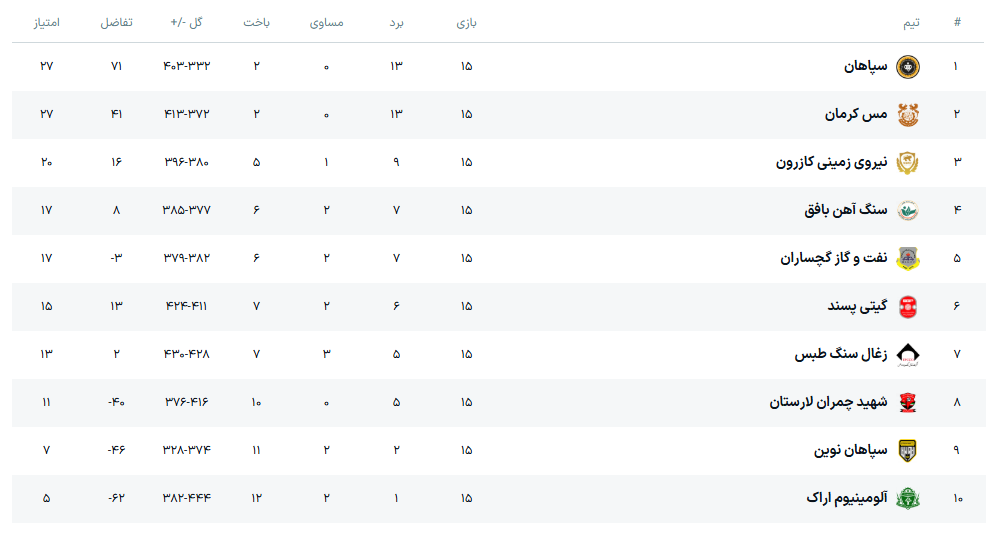Open the آلومینیوم اراک team name link
This screenshot has width=1003, height=546.
click(847, 498)
